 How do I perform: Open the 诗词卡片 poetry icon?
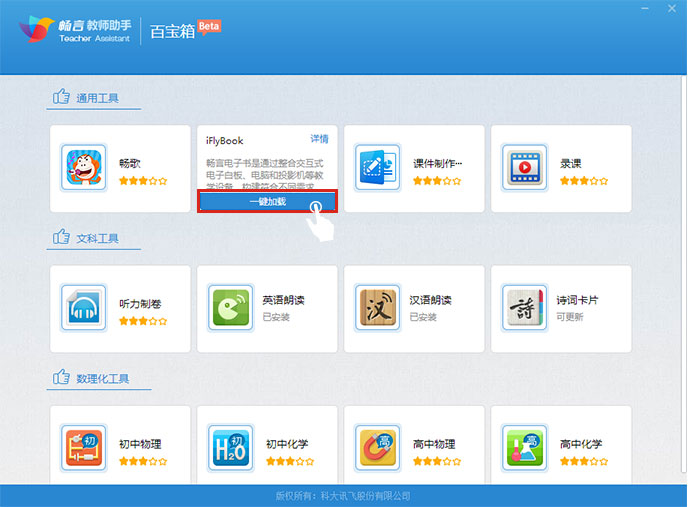point(524,307)
